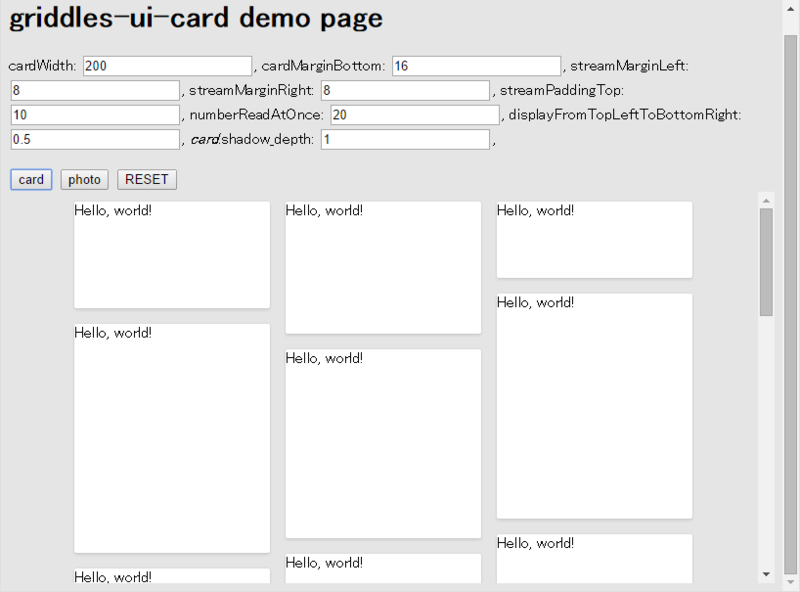Click the cardWidth label text
The height and width of the screenshot is (592, 800).
point(42,66)
